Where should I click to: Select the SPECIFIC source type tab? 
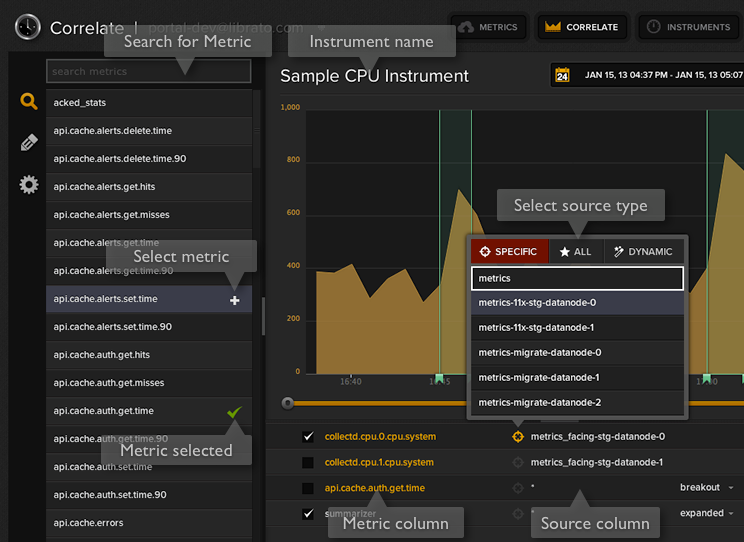(509, 252)
